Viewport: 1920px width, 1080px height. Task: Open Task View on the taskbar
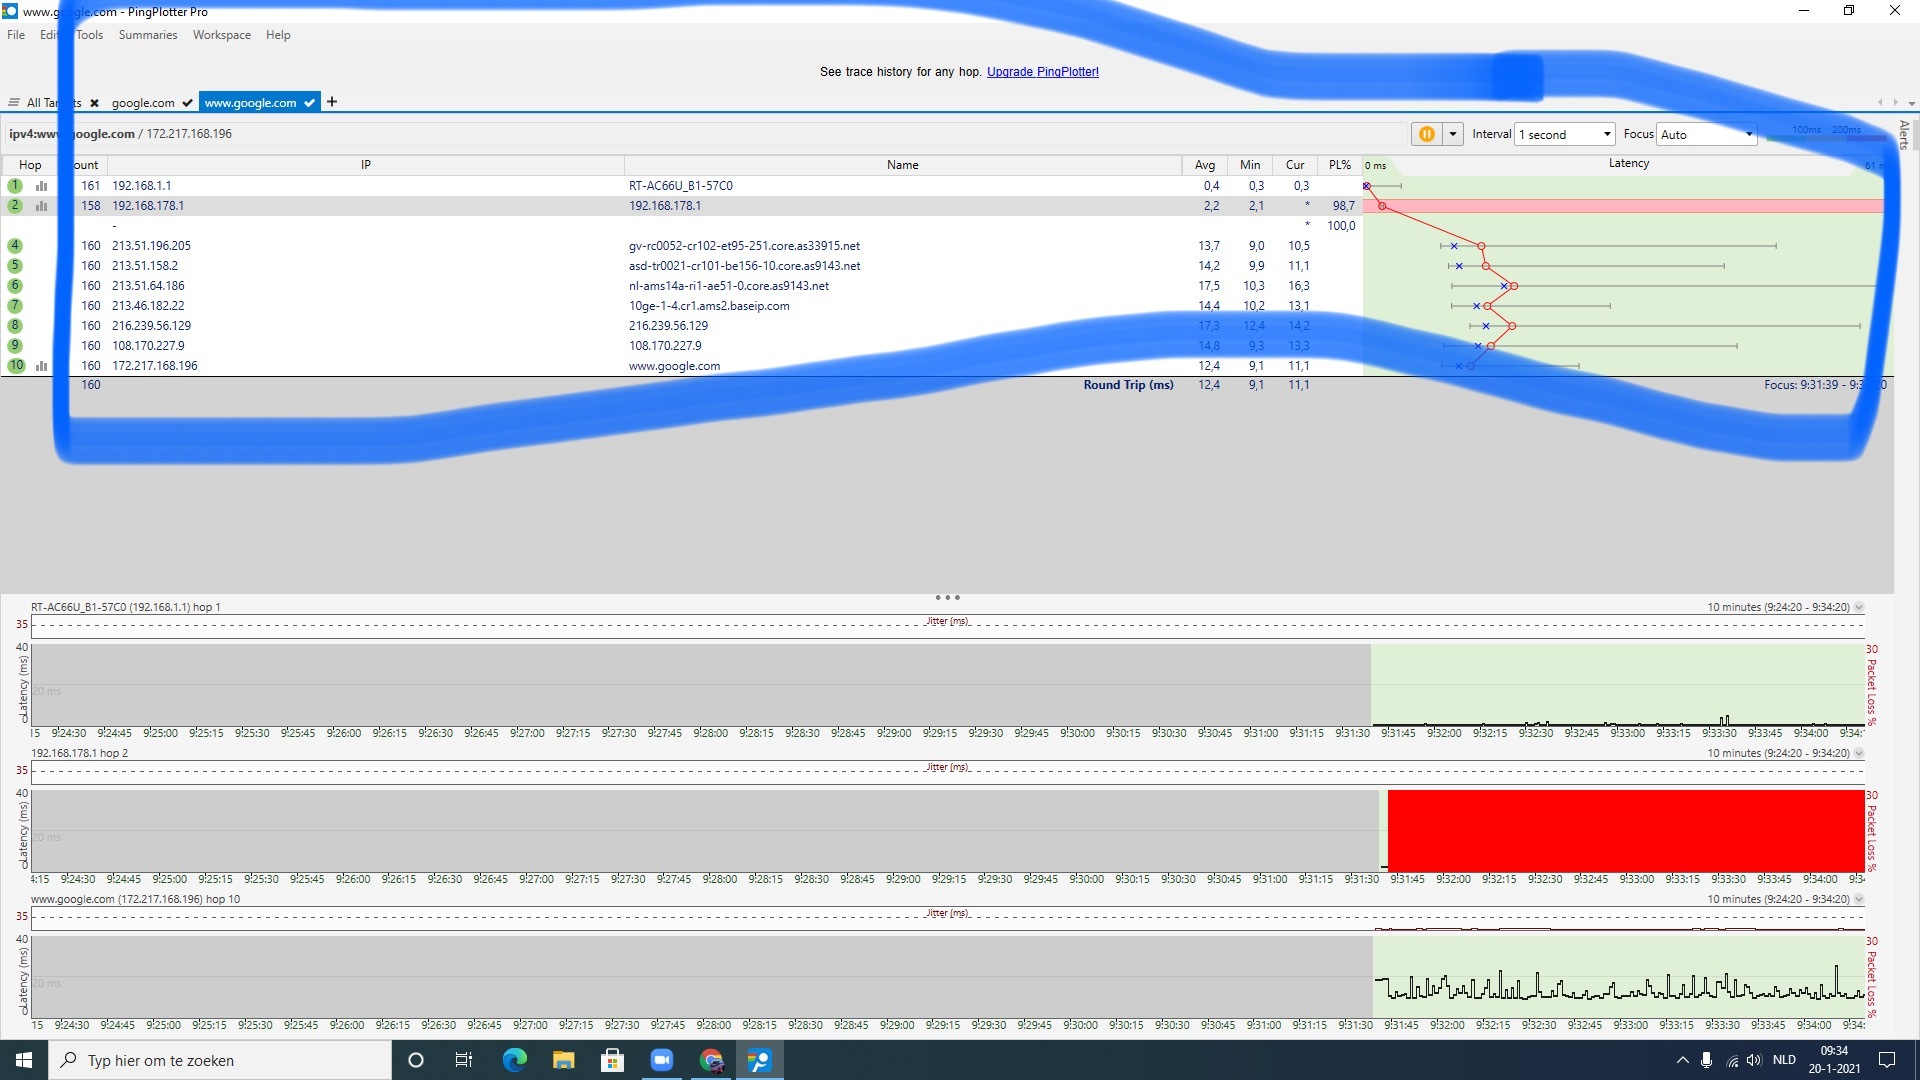click(464, 1060)
